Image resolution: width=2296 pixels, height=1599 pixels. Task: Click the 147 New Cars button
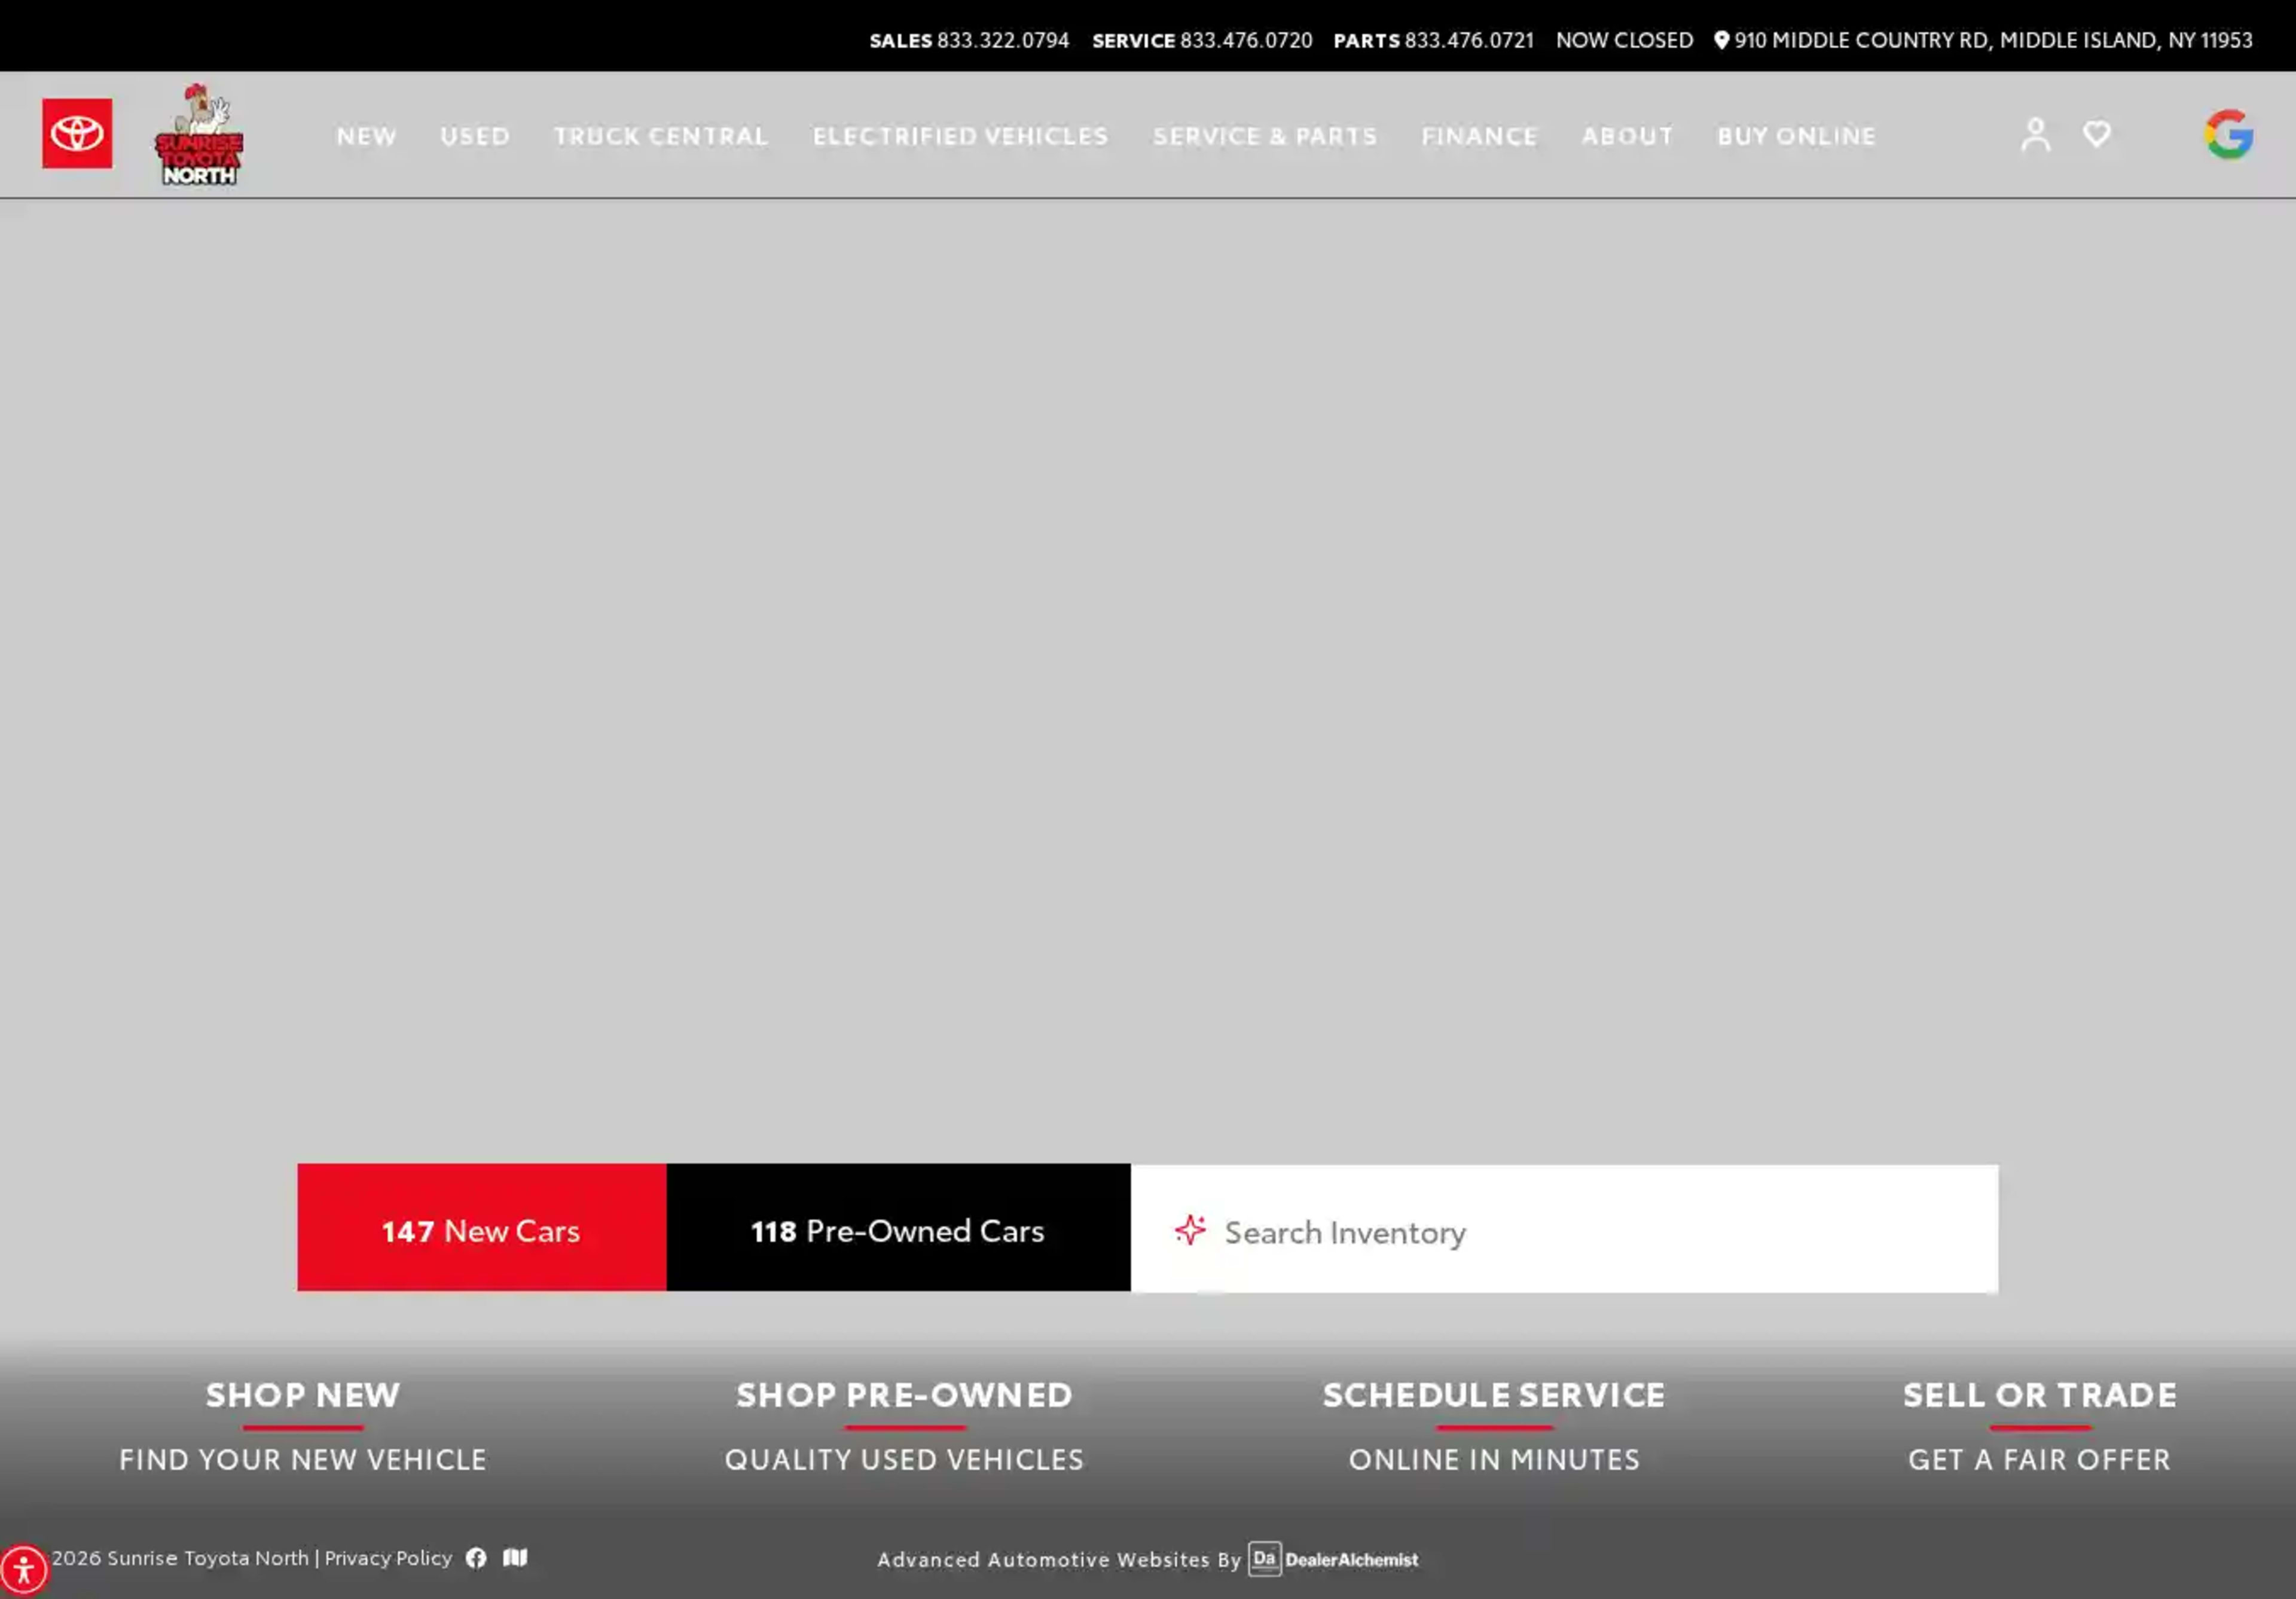(482, 1227)
